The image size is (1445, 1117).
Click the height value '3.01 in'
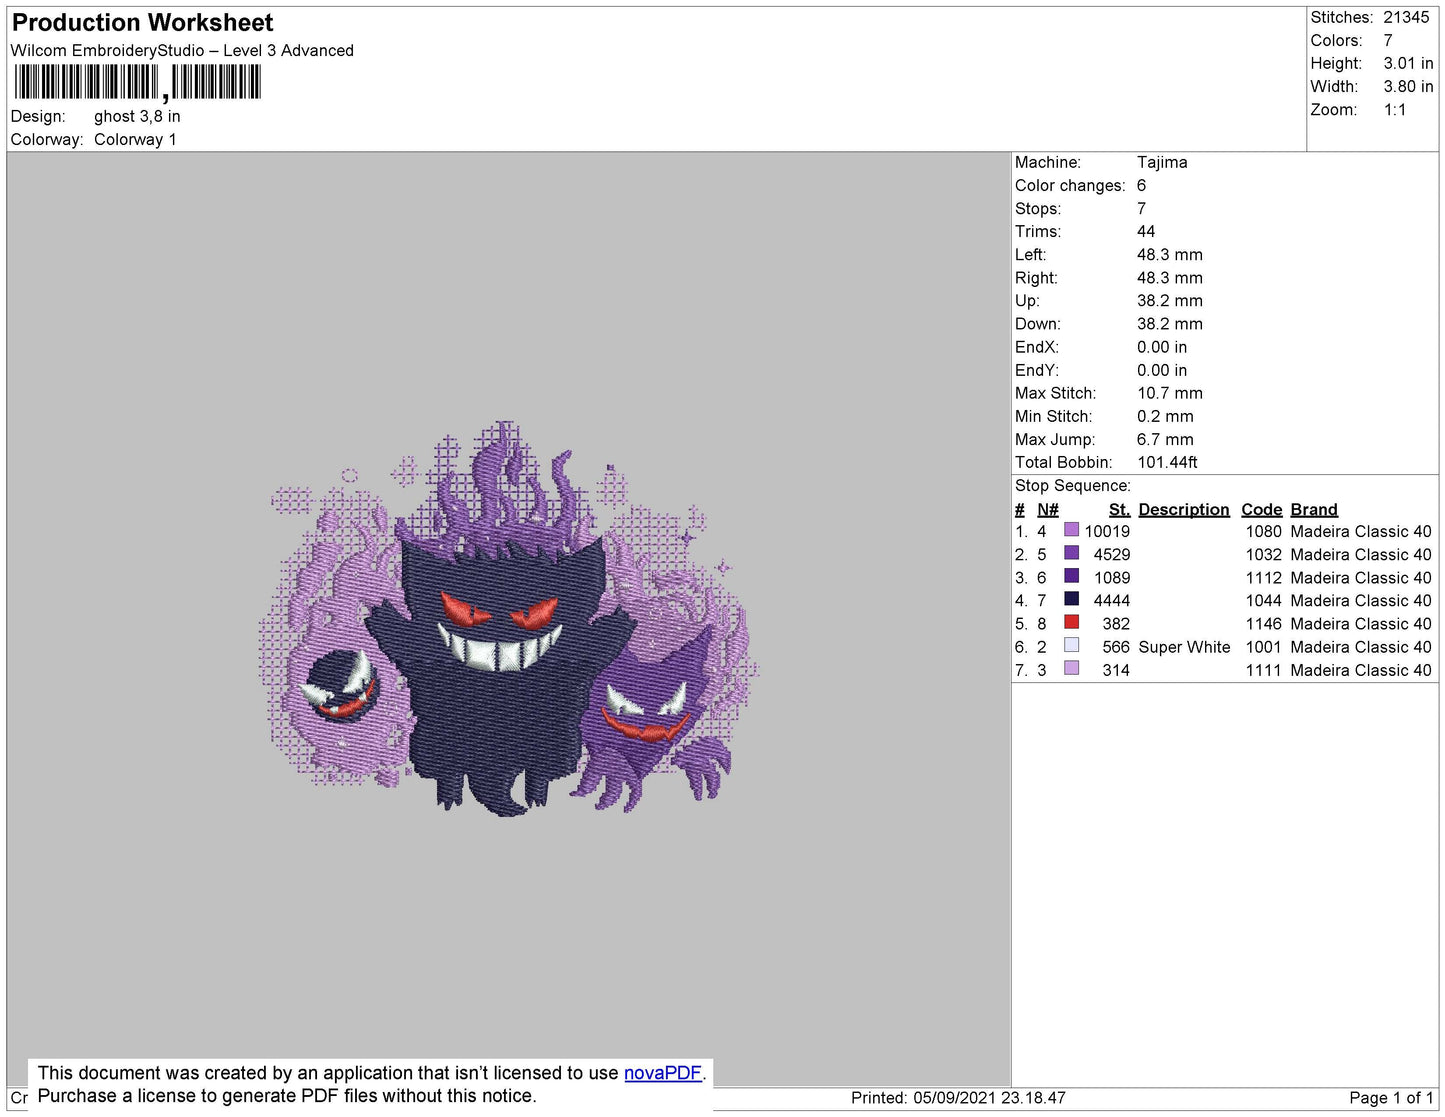[x=1408, y=64]
